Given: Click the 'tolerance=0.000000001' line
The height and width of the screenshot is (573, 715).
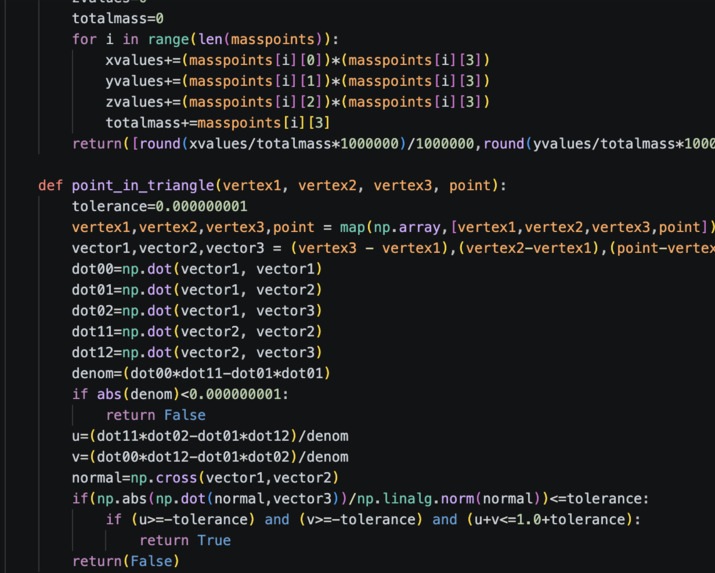Looking at the screenshot, I should 160,206.
